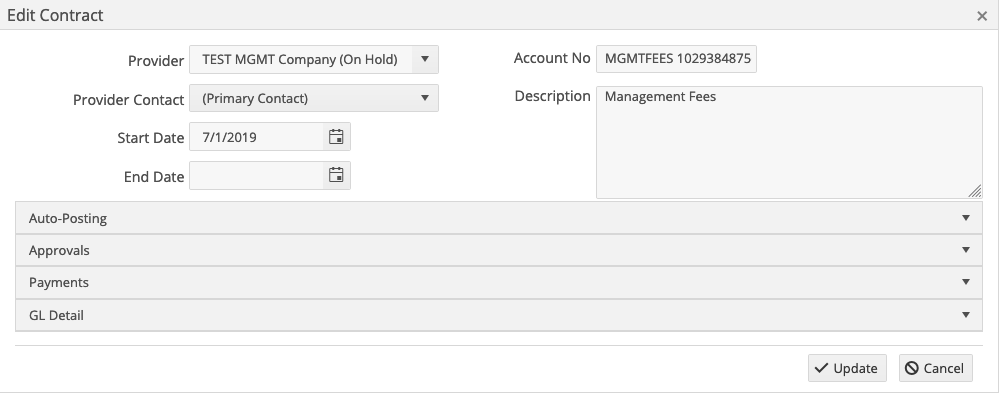Grab the Description resize handle
This screenshot has width=999, height=393.
[975, 191]
